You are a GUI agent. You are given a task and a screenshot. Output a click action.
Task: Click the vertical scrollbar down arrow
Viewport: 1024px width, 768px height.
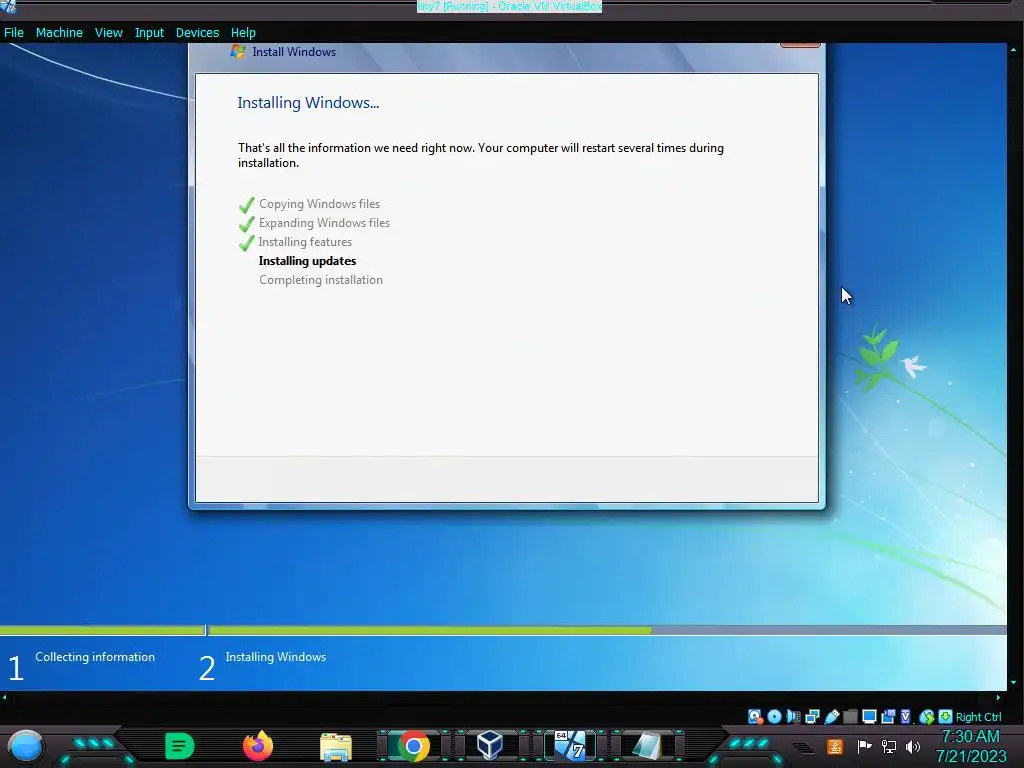coord(1014,683)
